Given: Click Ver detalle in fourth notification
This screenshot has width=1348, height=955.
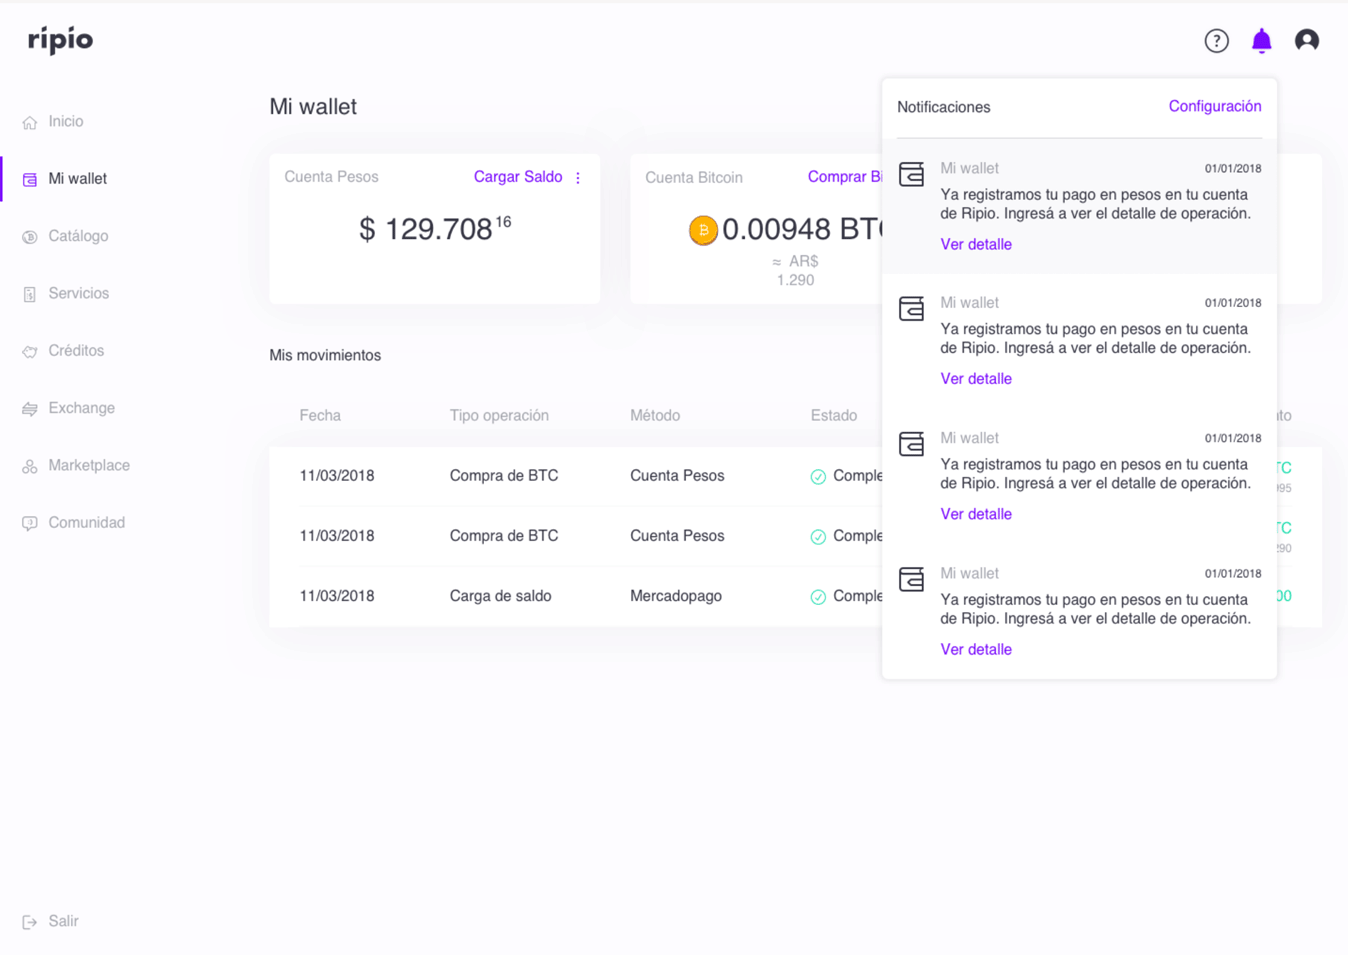Looking at the screenshot, I should click(x=976, y=649).
